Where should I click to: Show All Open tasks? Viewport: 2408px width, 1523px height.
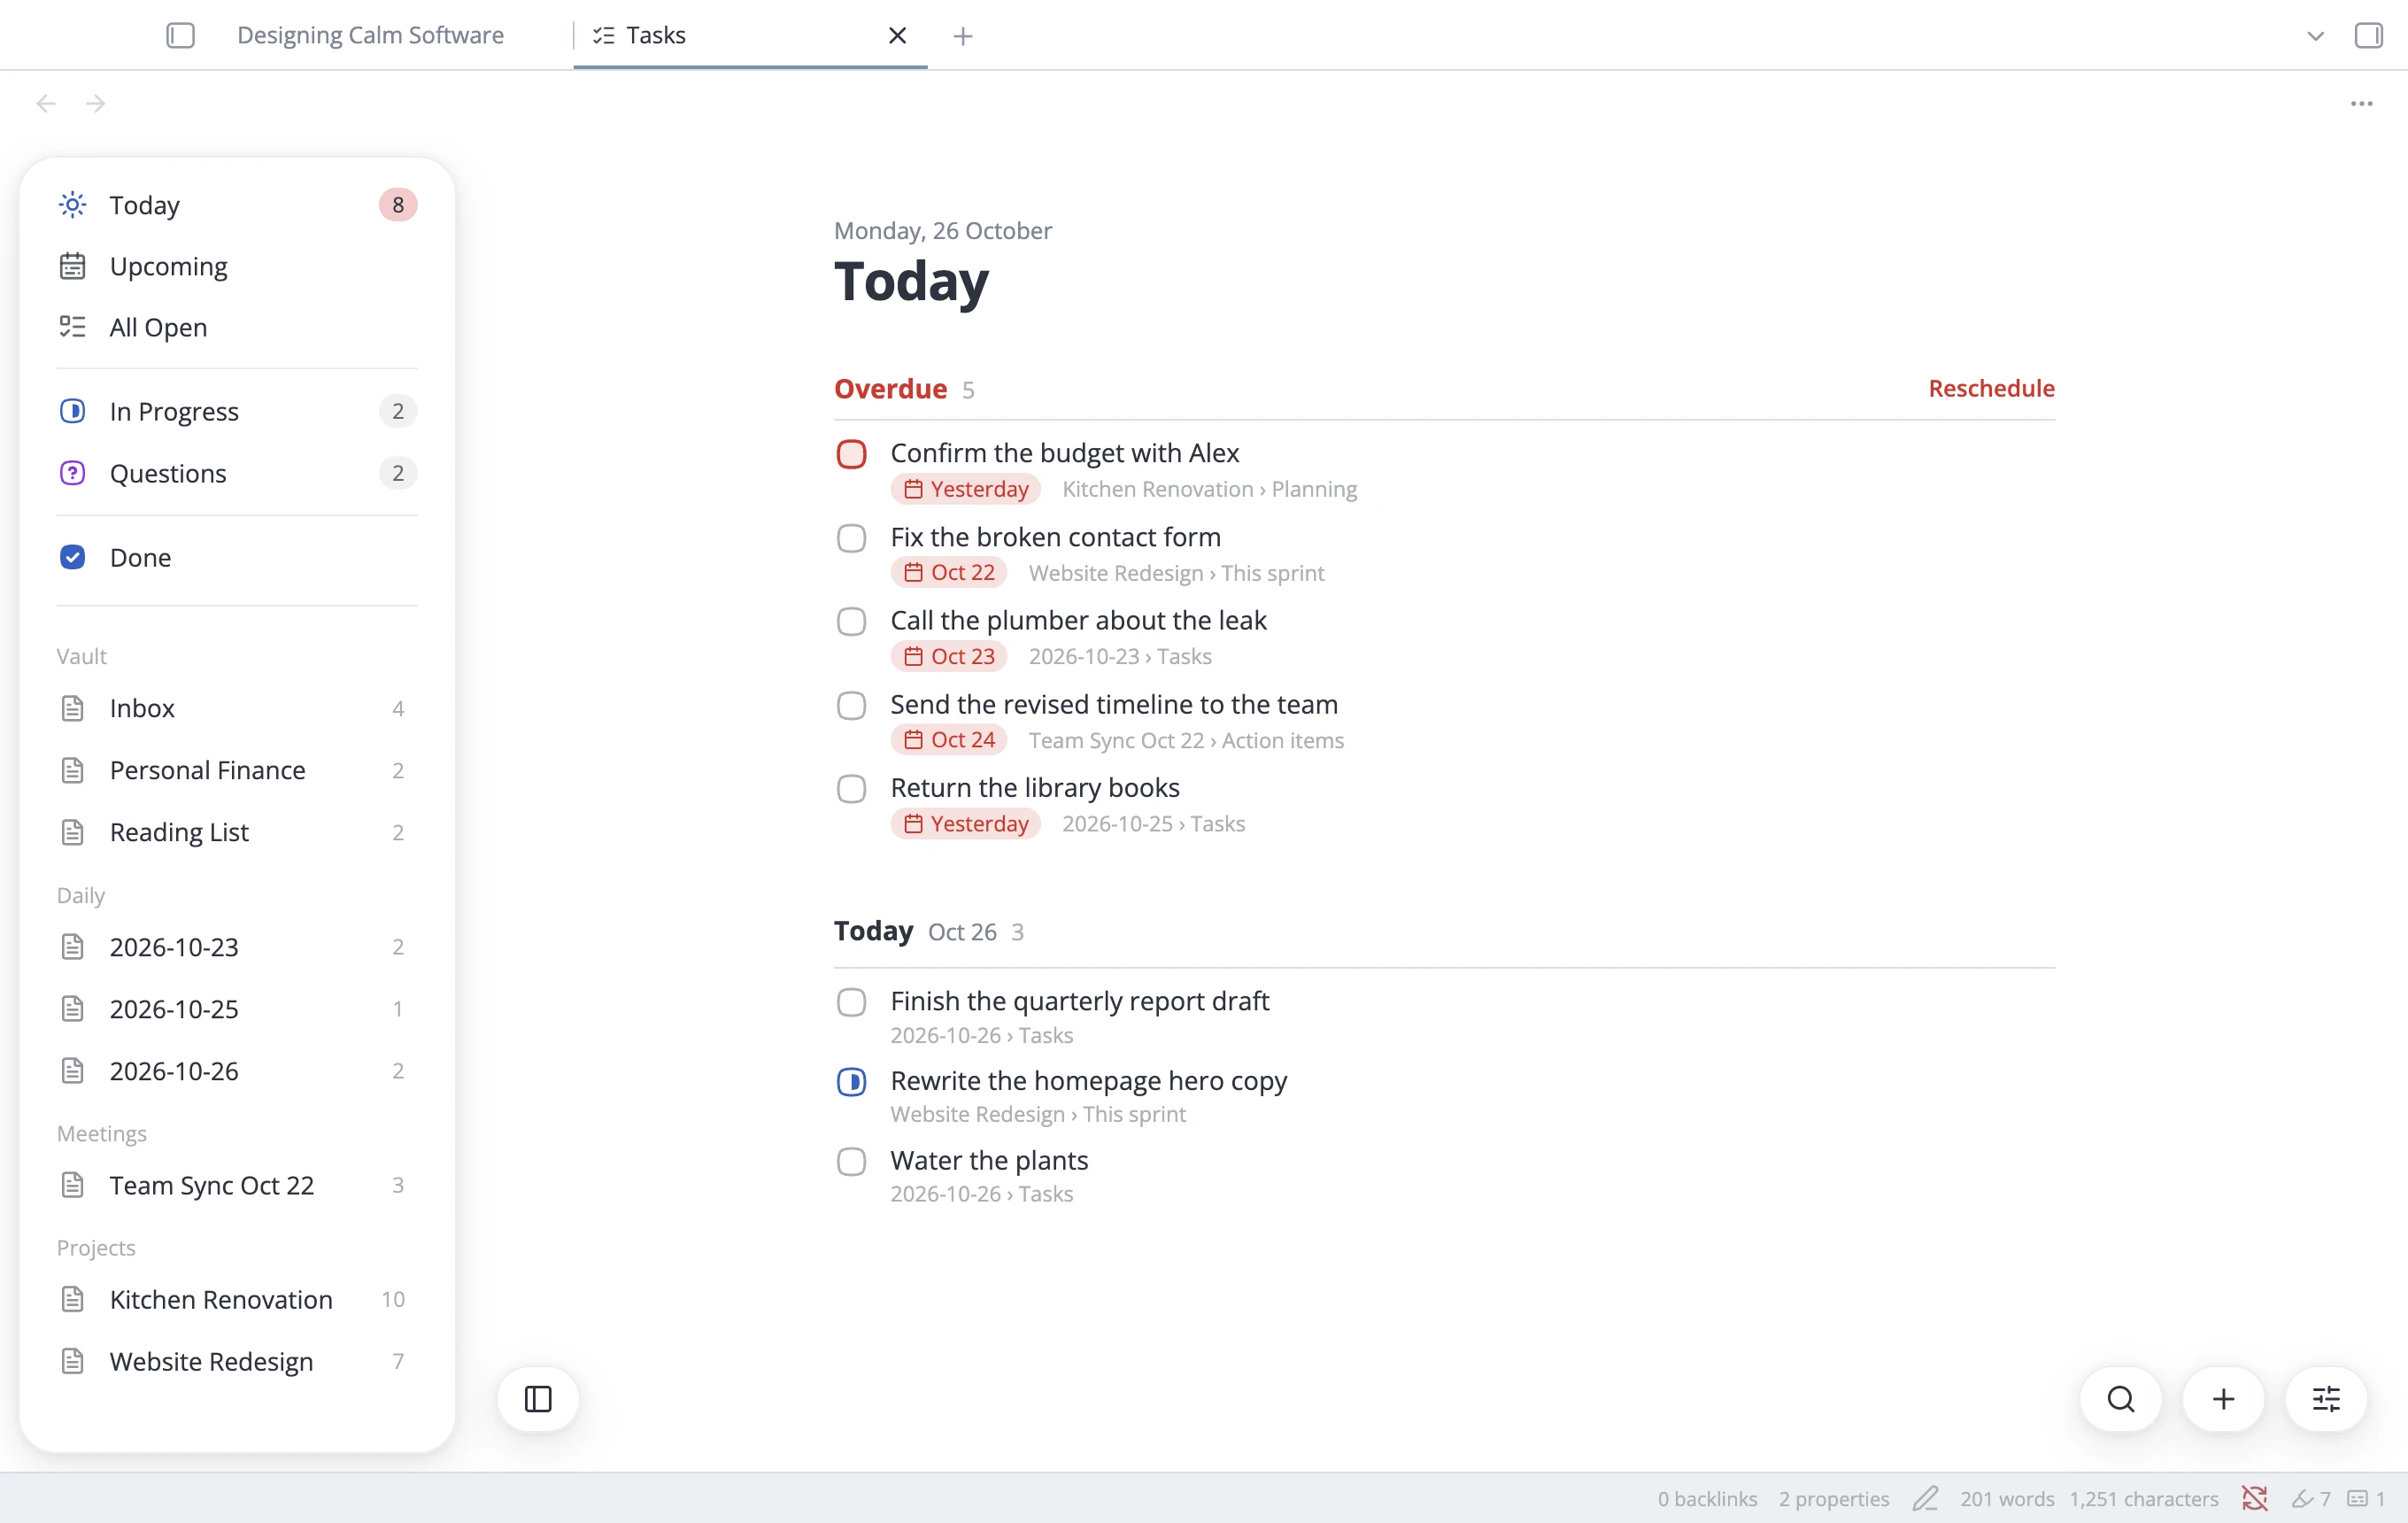click(x=237, y=327)
